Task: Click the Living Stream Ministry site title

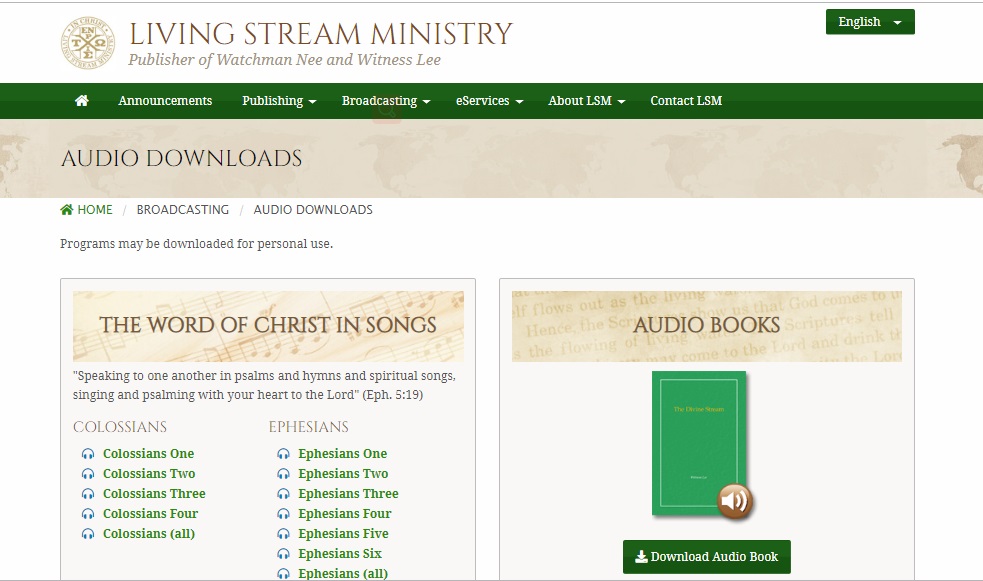Action: pyautogui.click(x=321, y=34)
